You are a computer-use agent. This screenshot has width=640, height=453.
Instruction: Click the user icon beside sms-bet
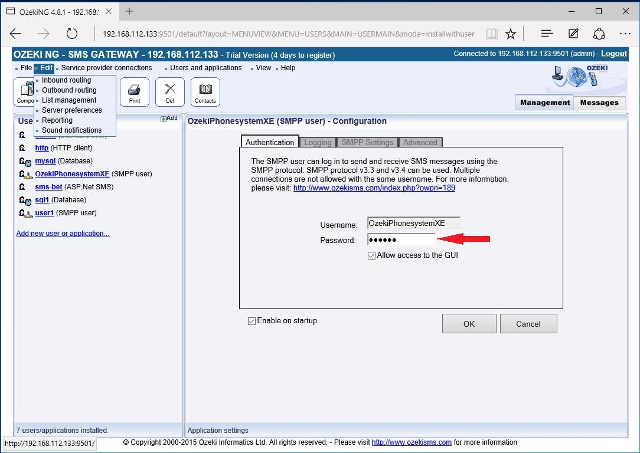[22, 187]
